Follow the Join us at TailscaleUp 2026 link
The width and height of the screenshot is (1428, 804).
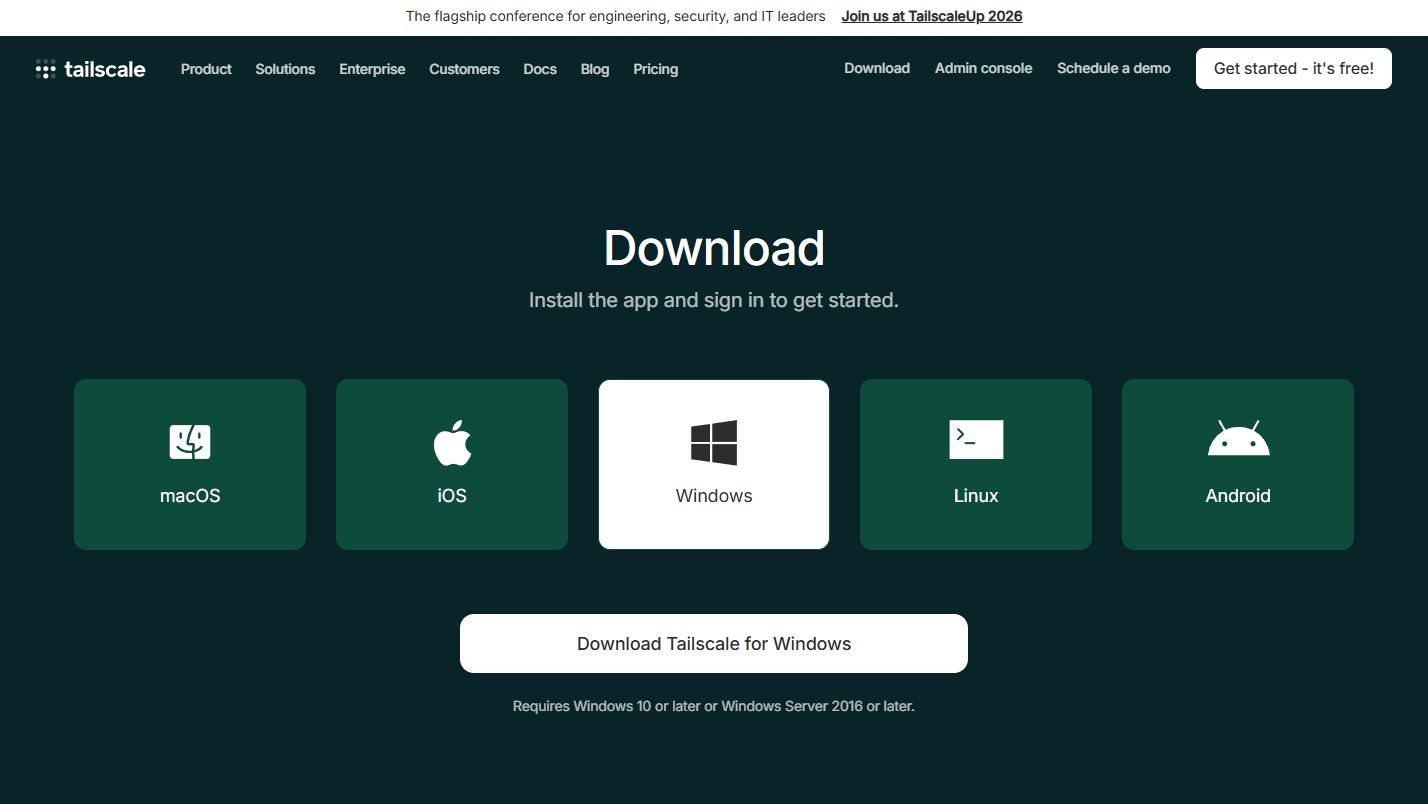point(932,16)
